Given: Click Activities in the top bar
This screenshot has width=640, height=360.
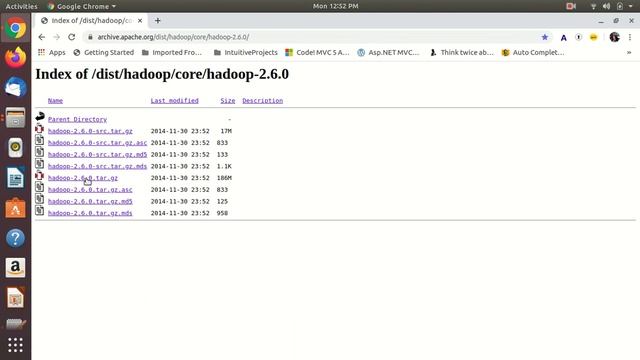Looking at the screenshot, I should click(21, 6).
